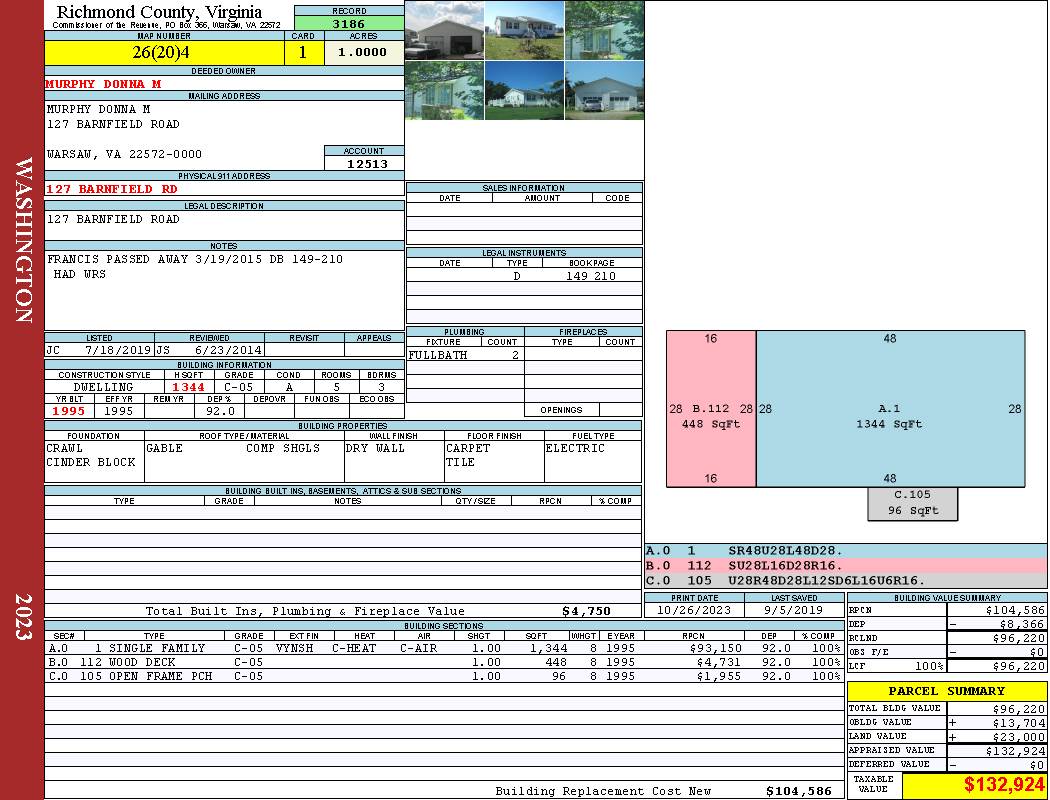Select the blue A.1 1344 SqFt sketch area
This screenshot has width=1050, height=800.
coord(891,408)
